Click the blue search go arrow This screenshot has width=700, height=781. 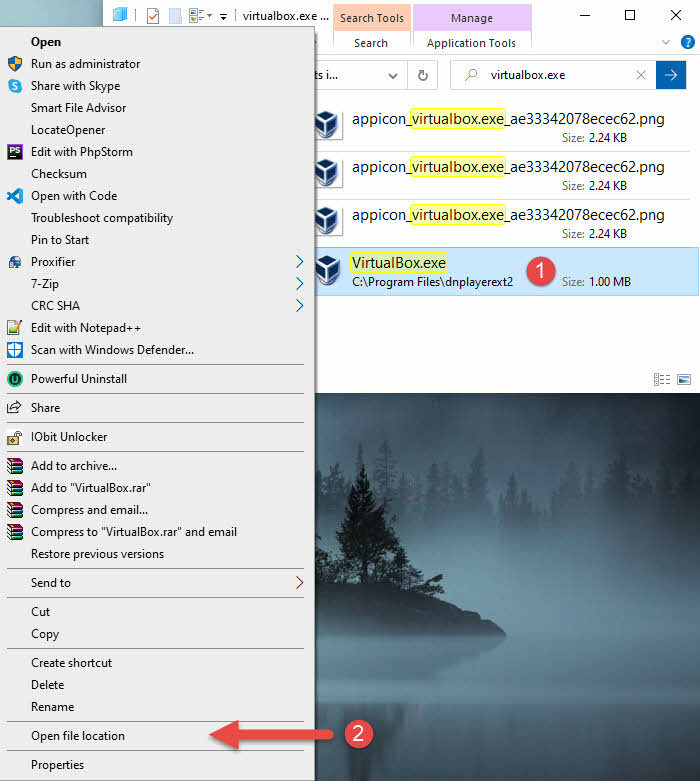(x=671, y=75)
